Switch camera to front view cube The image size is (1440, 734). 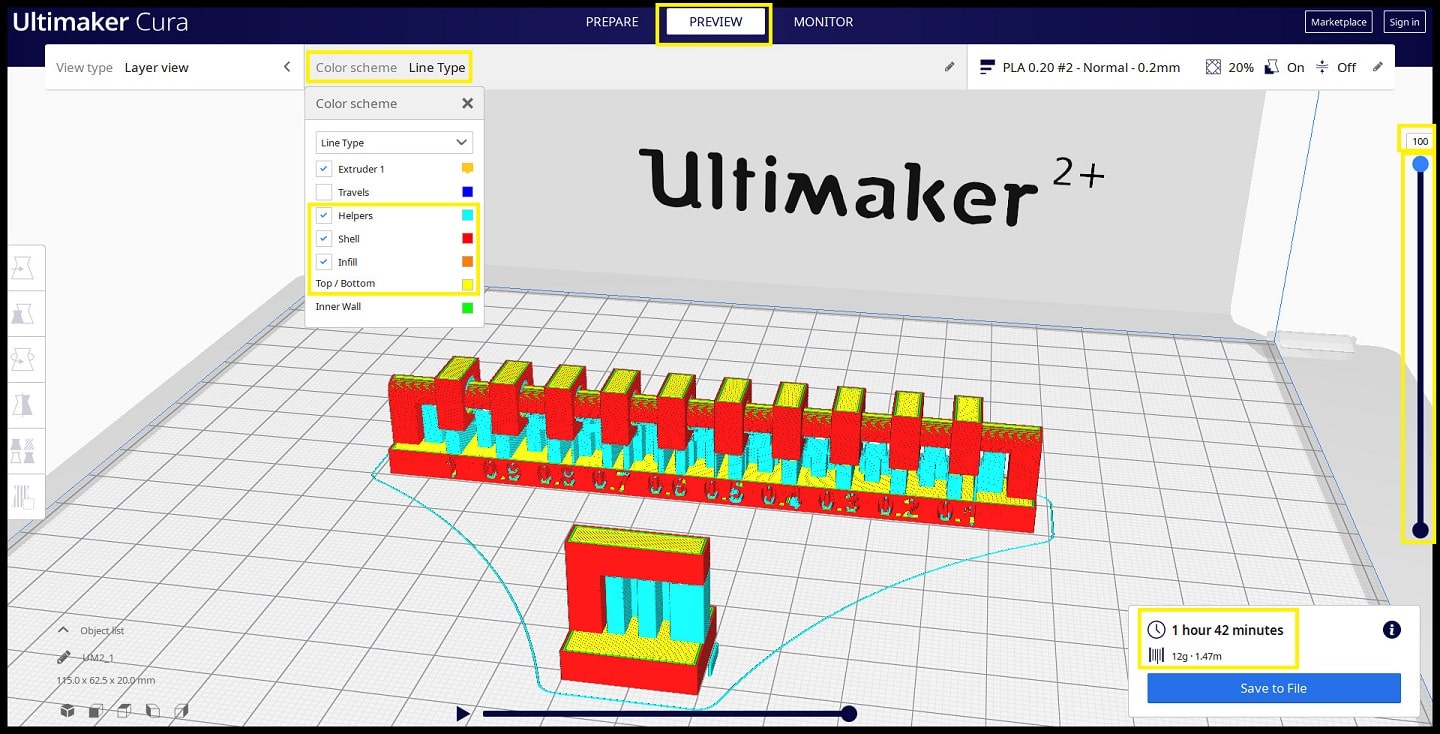point(96,711)
